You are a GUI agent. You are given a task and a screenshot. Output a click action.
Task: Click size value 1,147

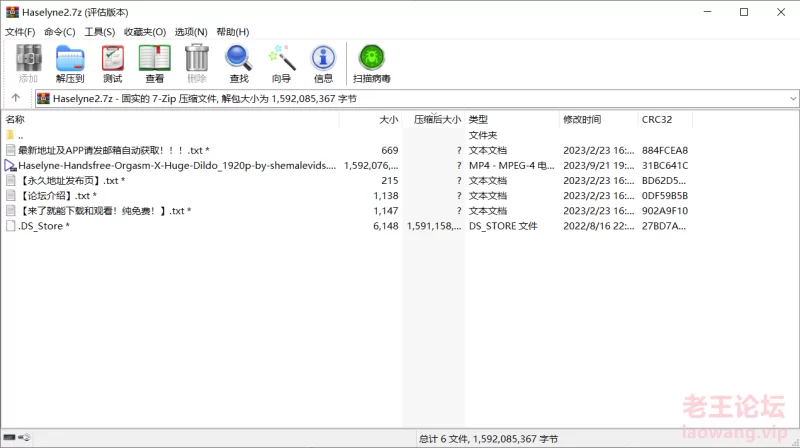(x=386, y=211)
